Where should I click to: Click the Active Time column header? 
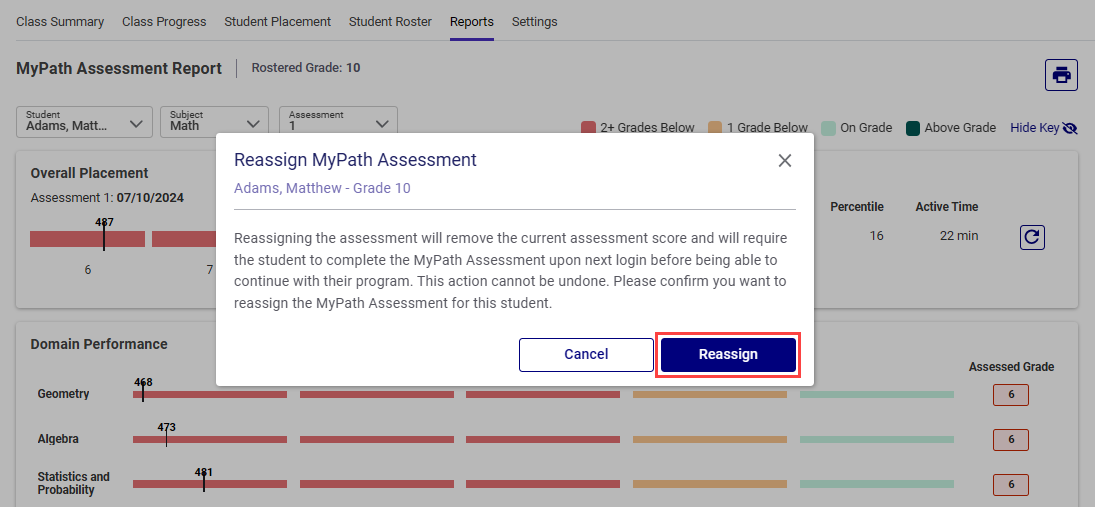947,207
